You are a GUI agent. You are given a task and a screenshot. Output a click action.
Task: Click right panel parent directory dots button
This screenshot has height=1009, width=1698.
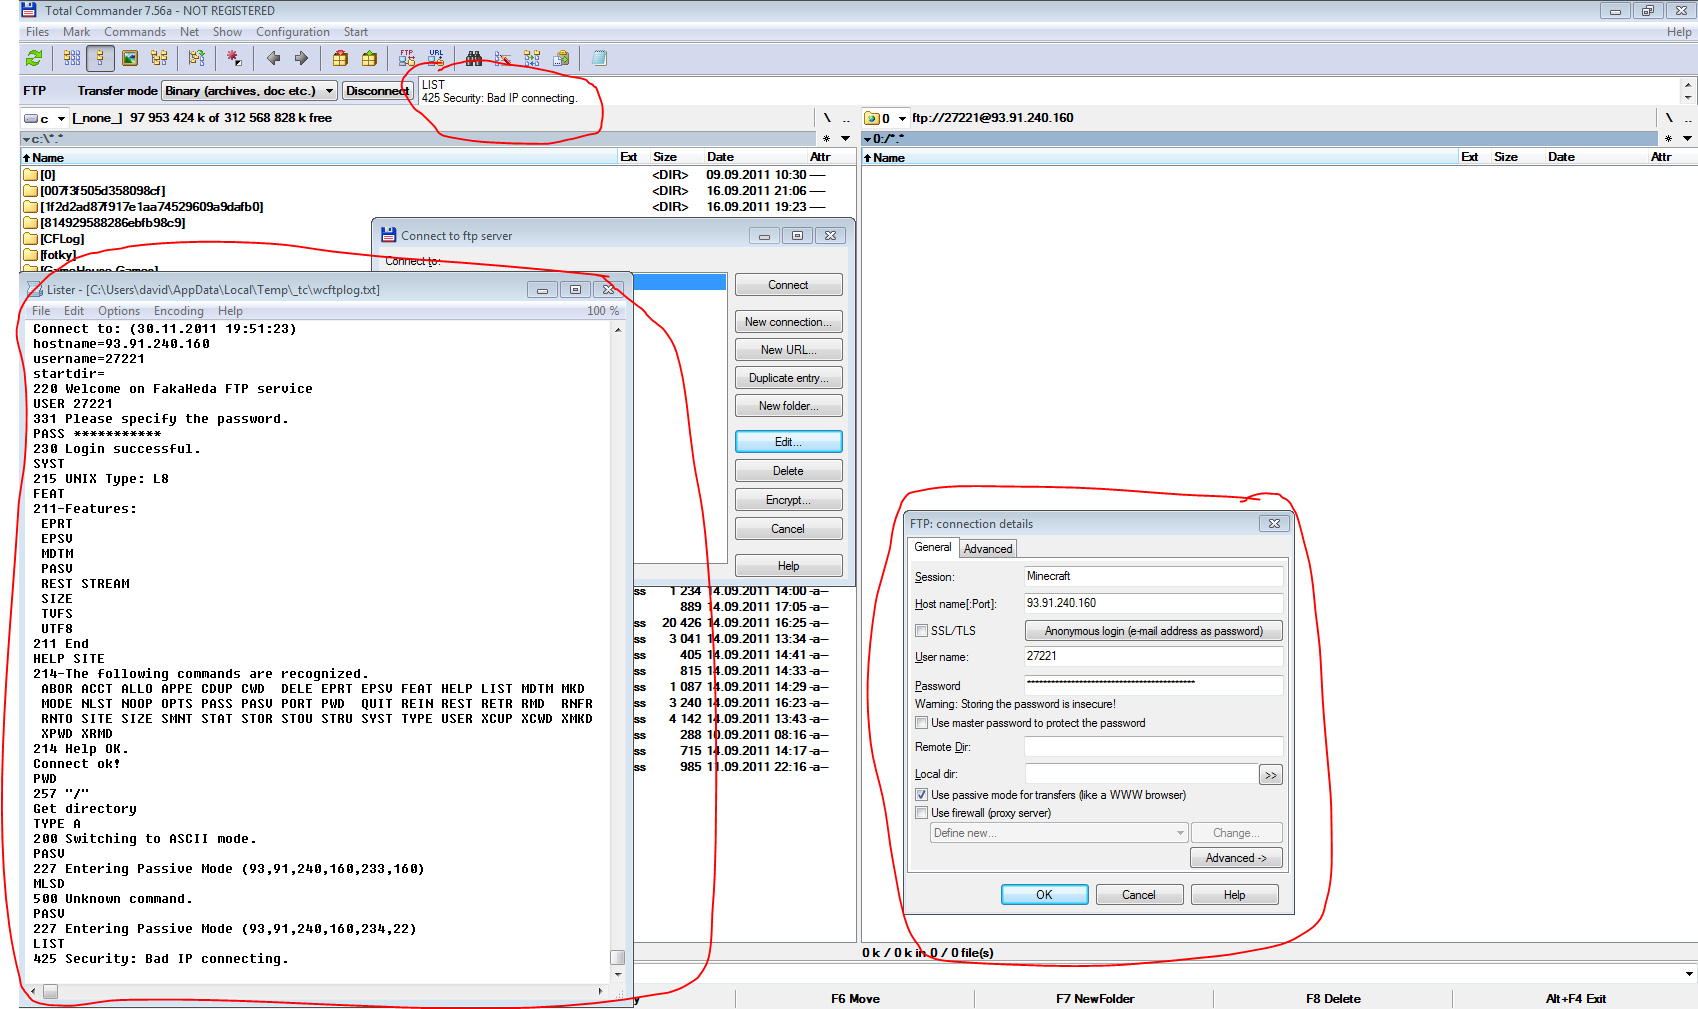coord(1688,118)
